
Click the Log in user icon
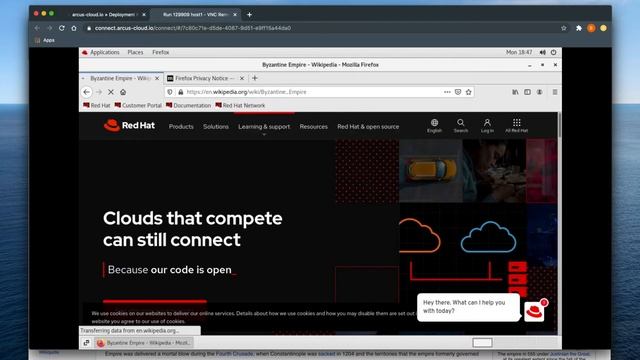(x=487, y=125)
